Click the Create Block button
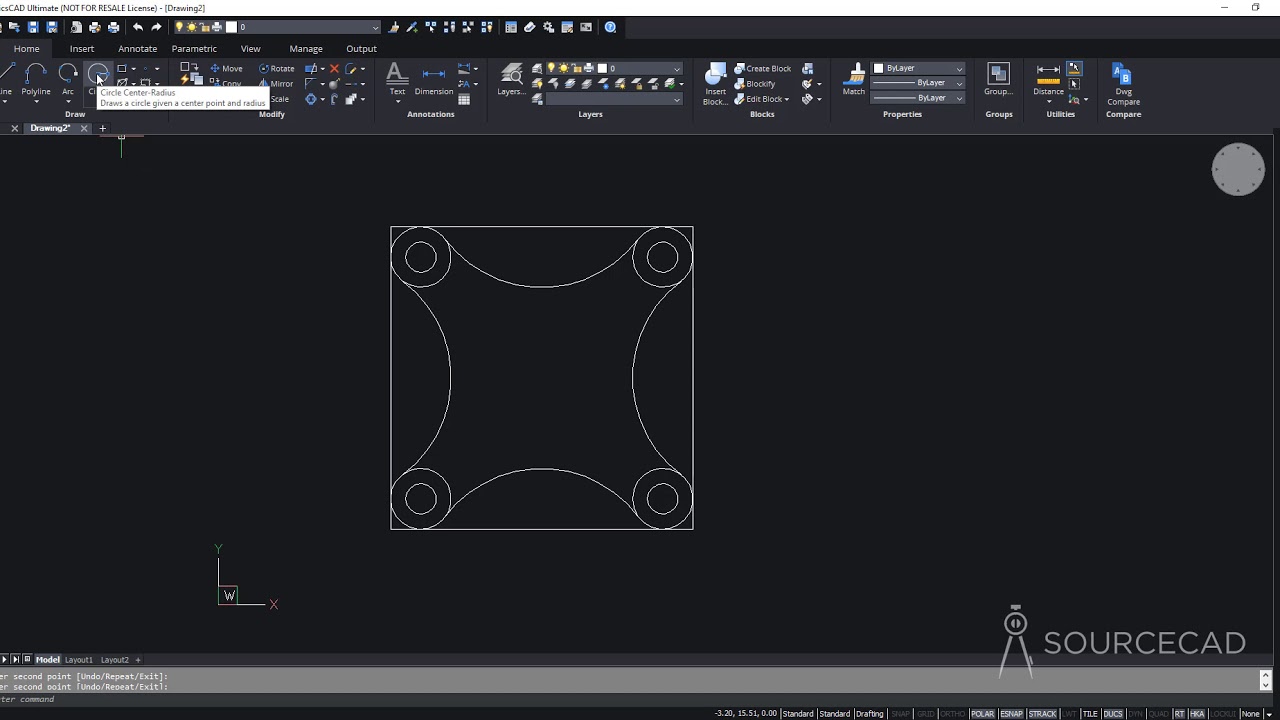Viewport: 1280px width, 720px height. (767, 69)
